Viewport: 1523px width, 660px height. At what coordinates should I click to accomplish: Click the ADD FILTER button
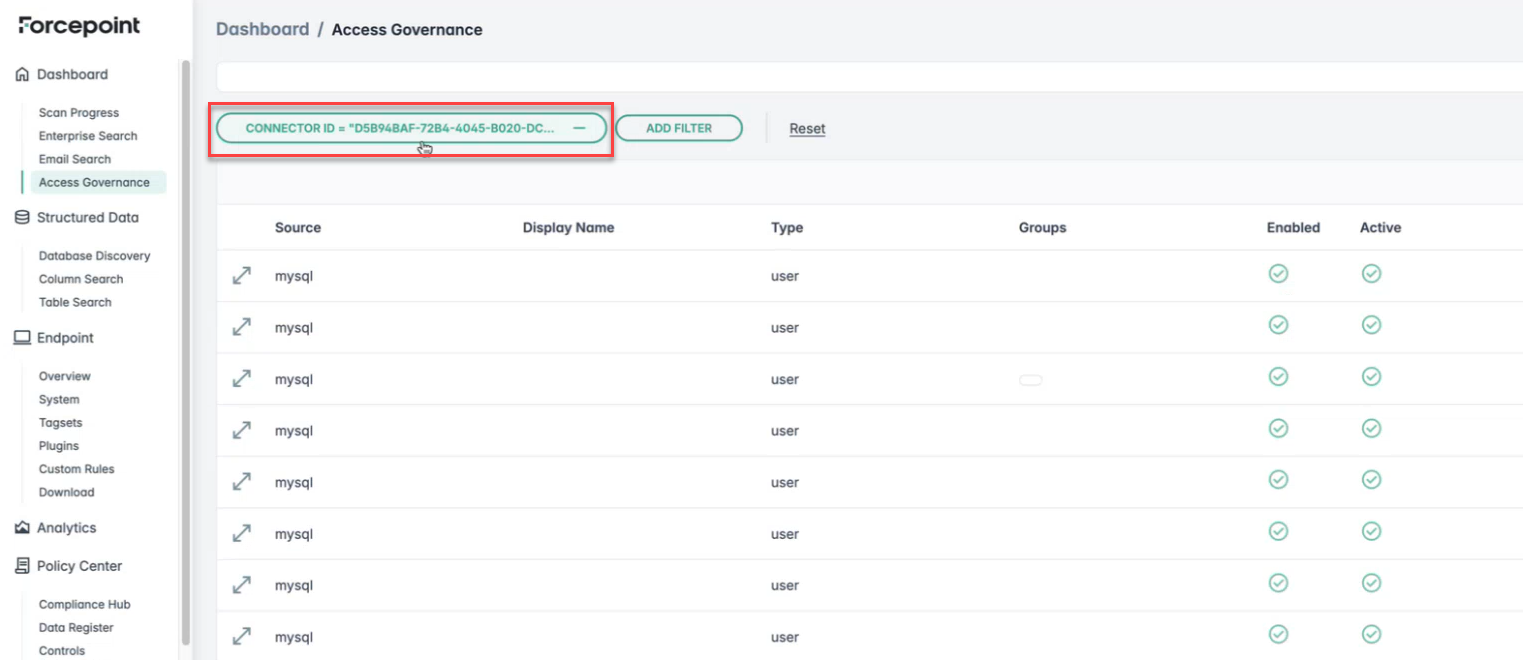click(679, 128)
